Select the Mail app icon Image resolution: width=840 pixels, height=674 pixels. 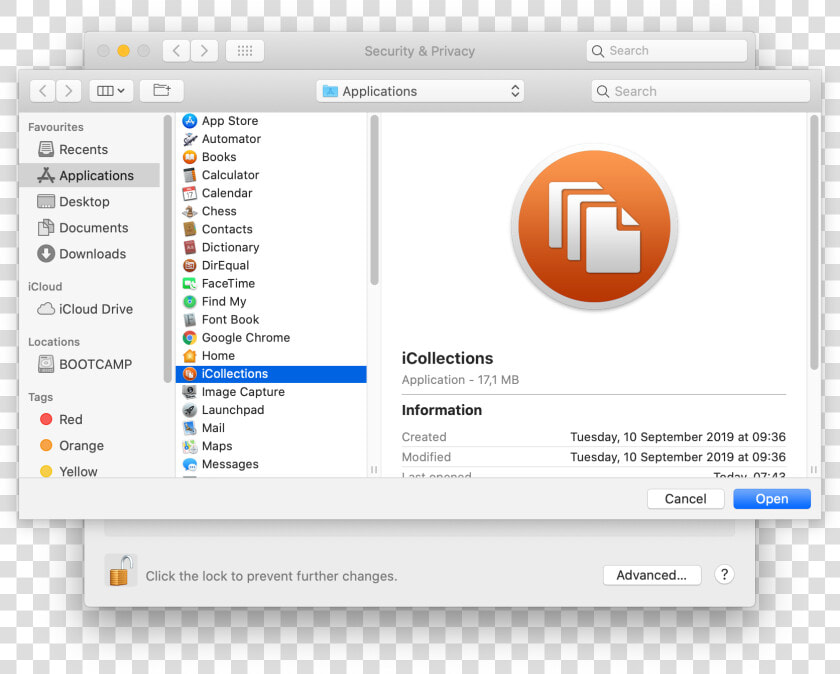pyautogui.click(x=190, y=428)
